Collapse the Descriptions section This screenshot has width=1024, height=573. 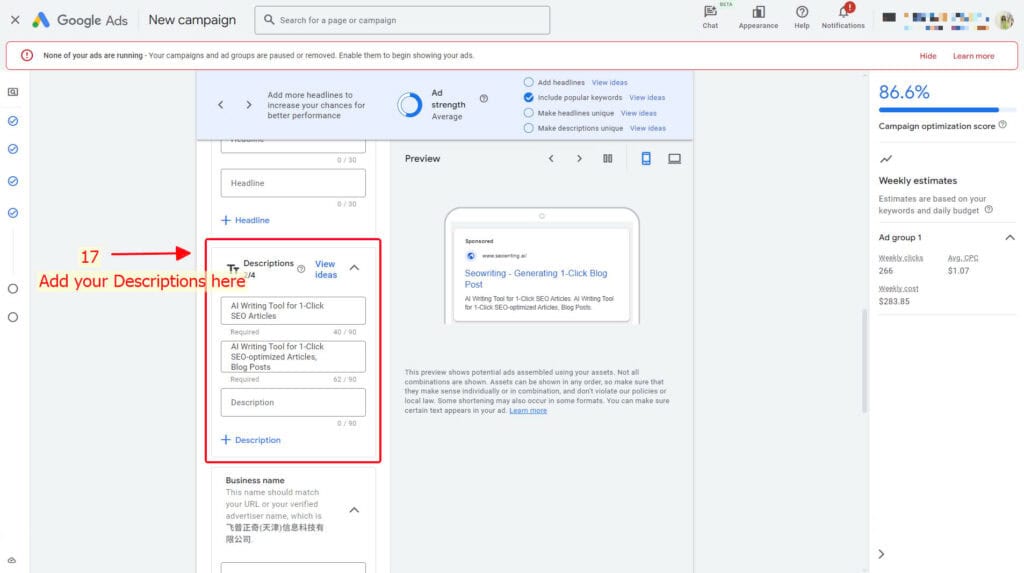click(354, 268)
